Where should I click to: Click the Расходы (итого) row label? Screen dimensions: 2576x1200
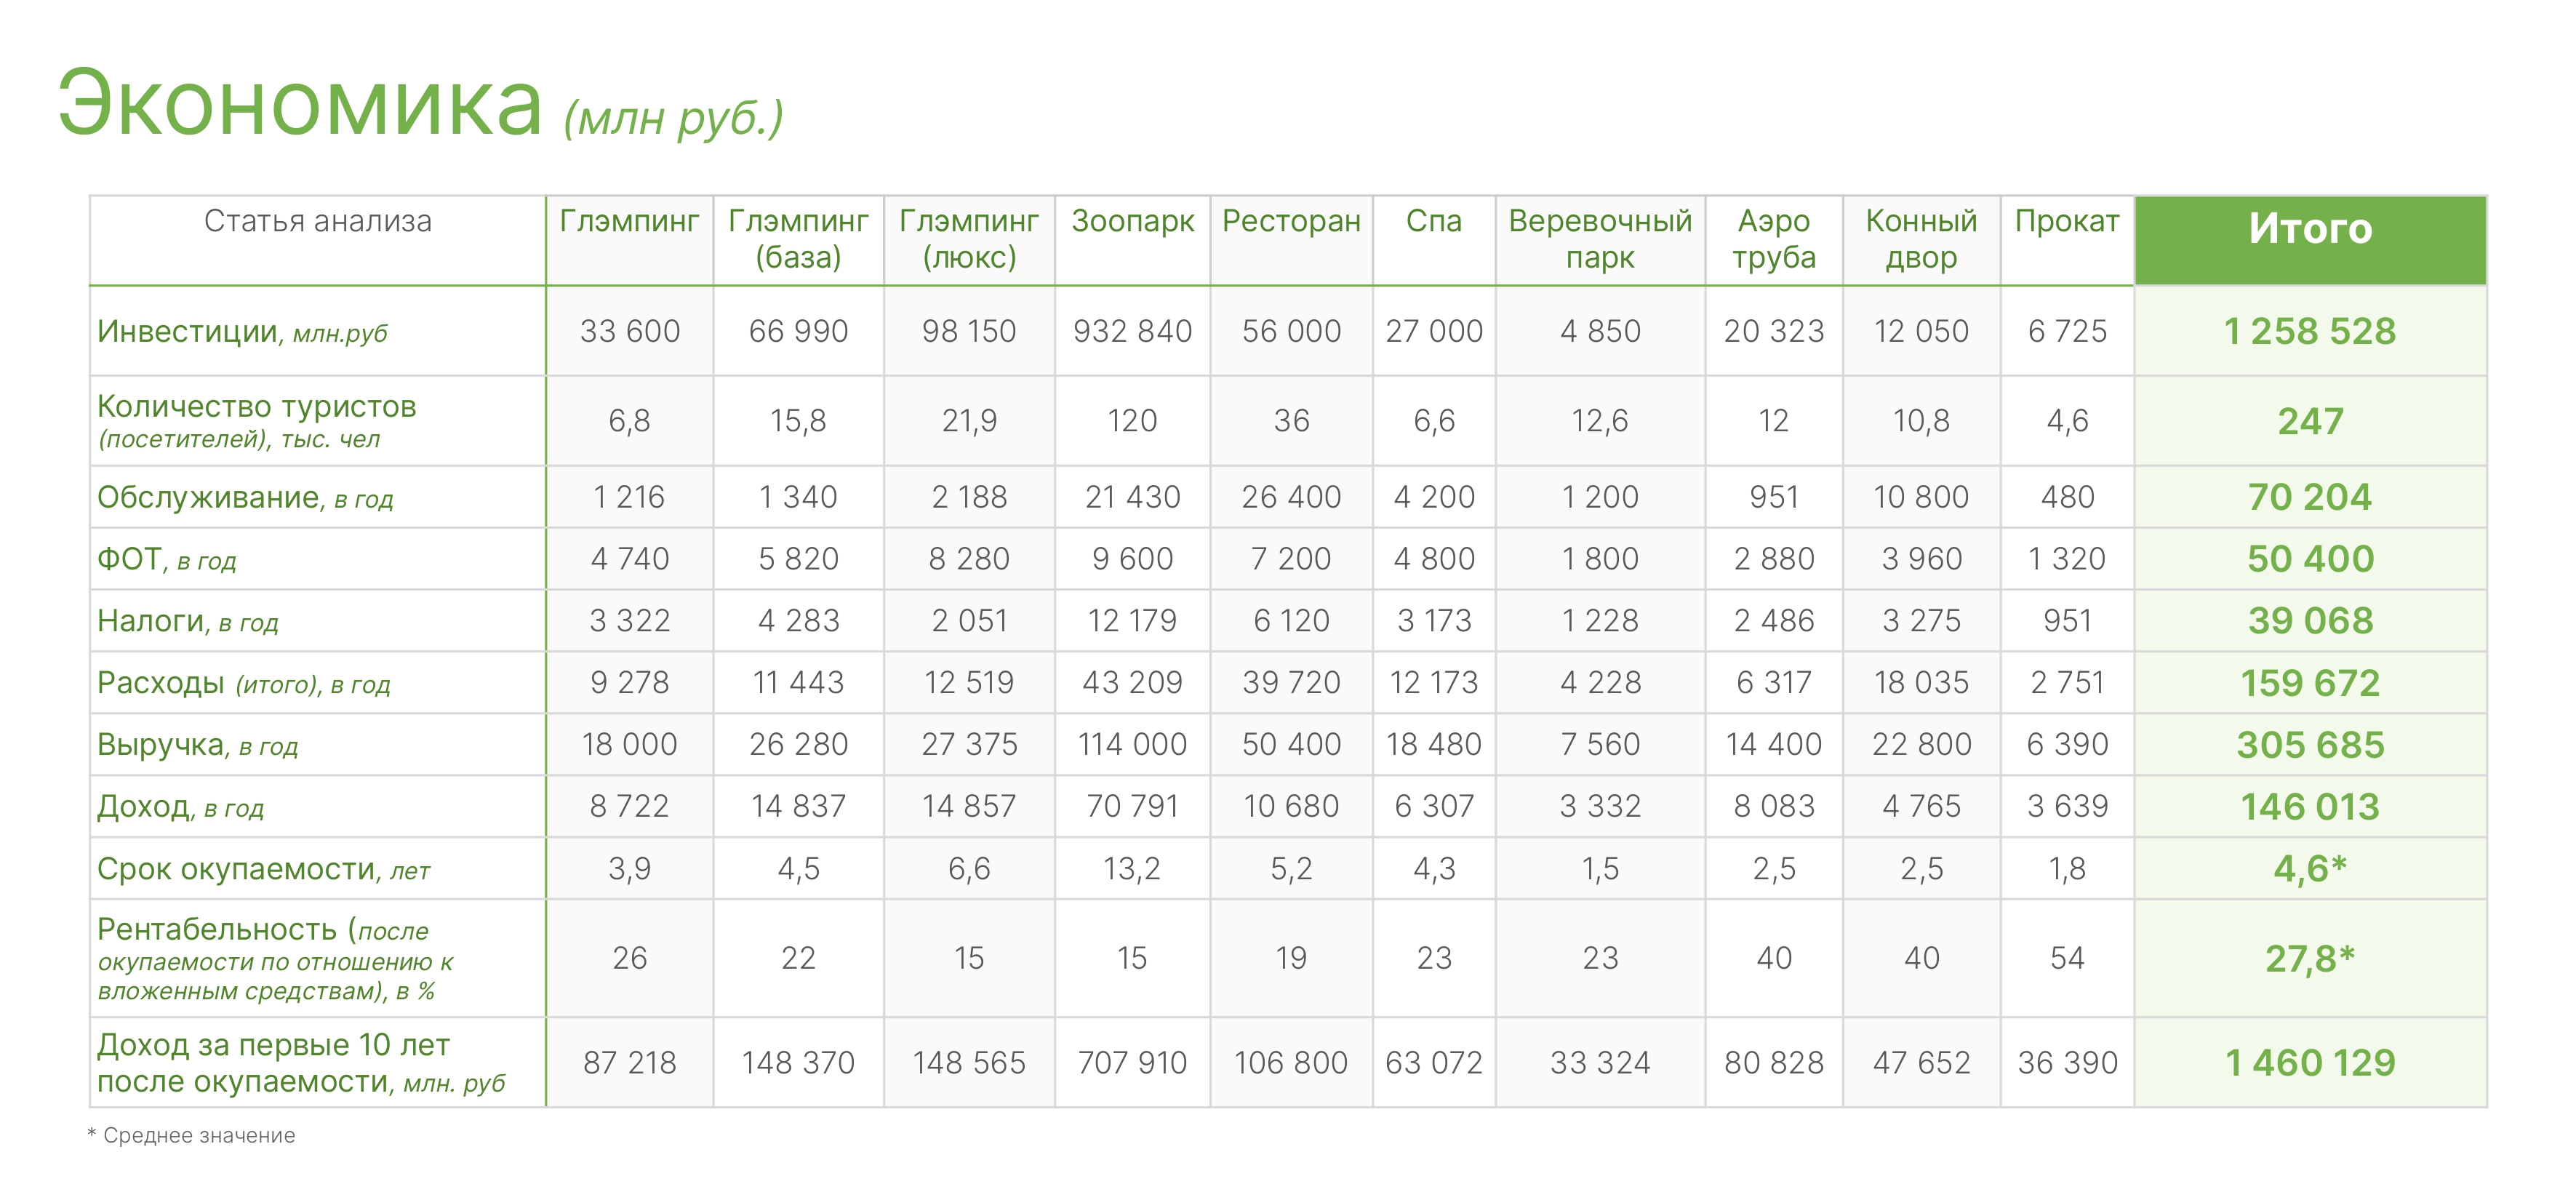(243, 683)
